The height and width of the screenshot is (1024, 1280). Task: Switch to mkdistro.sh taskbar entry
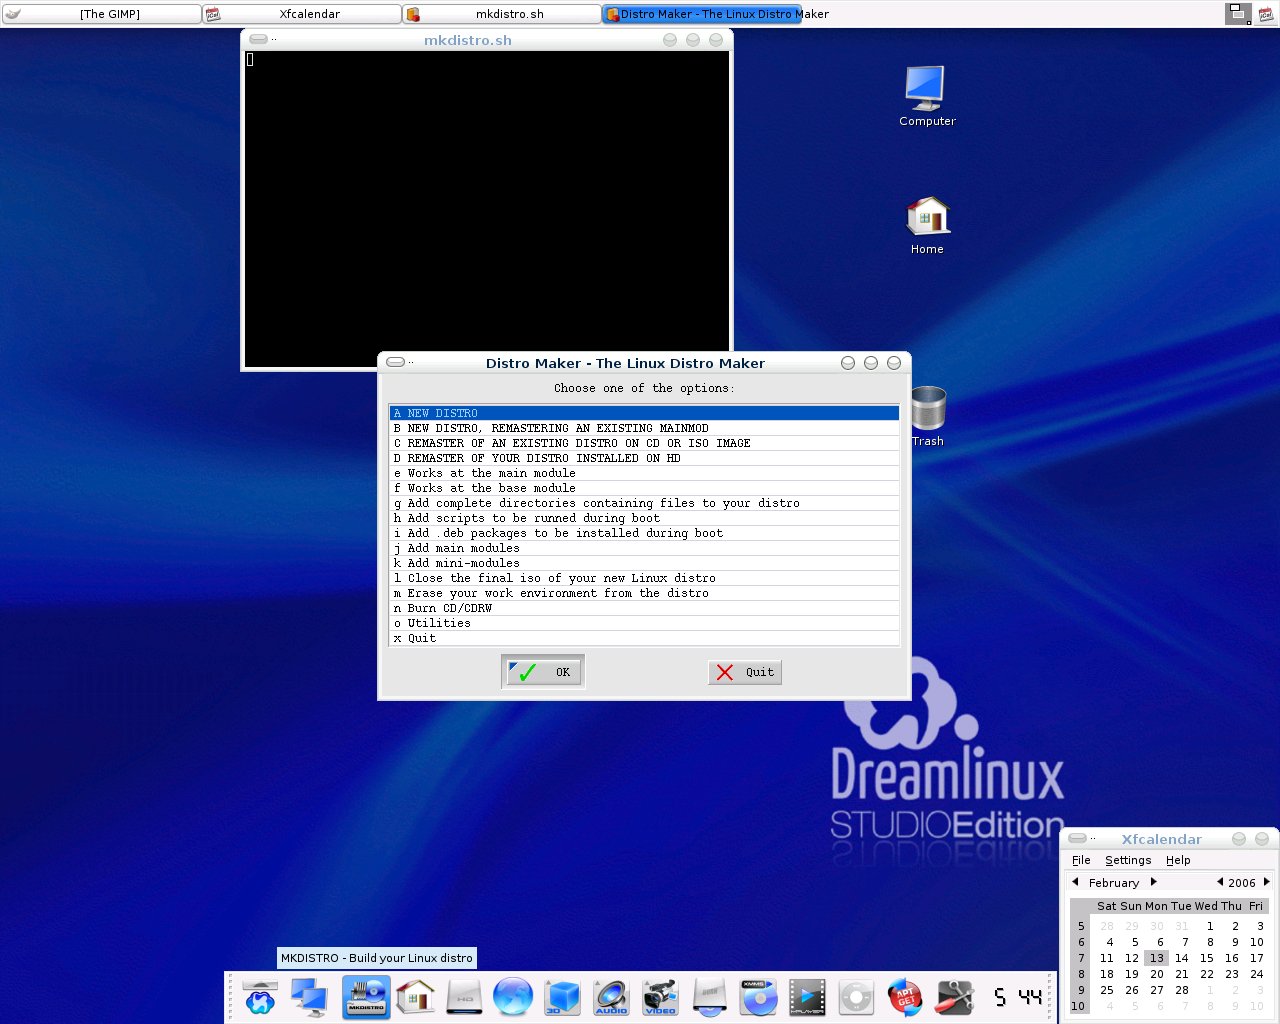[x=502, y=14]
